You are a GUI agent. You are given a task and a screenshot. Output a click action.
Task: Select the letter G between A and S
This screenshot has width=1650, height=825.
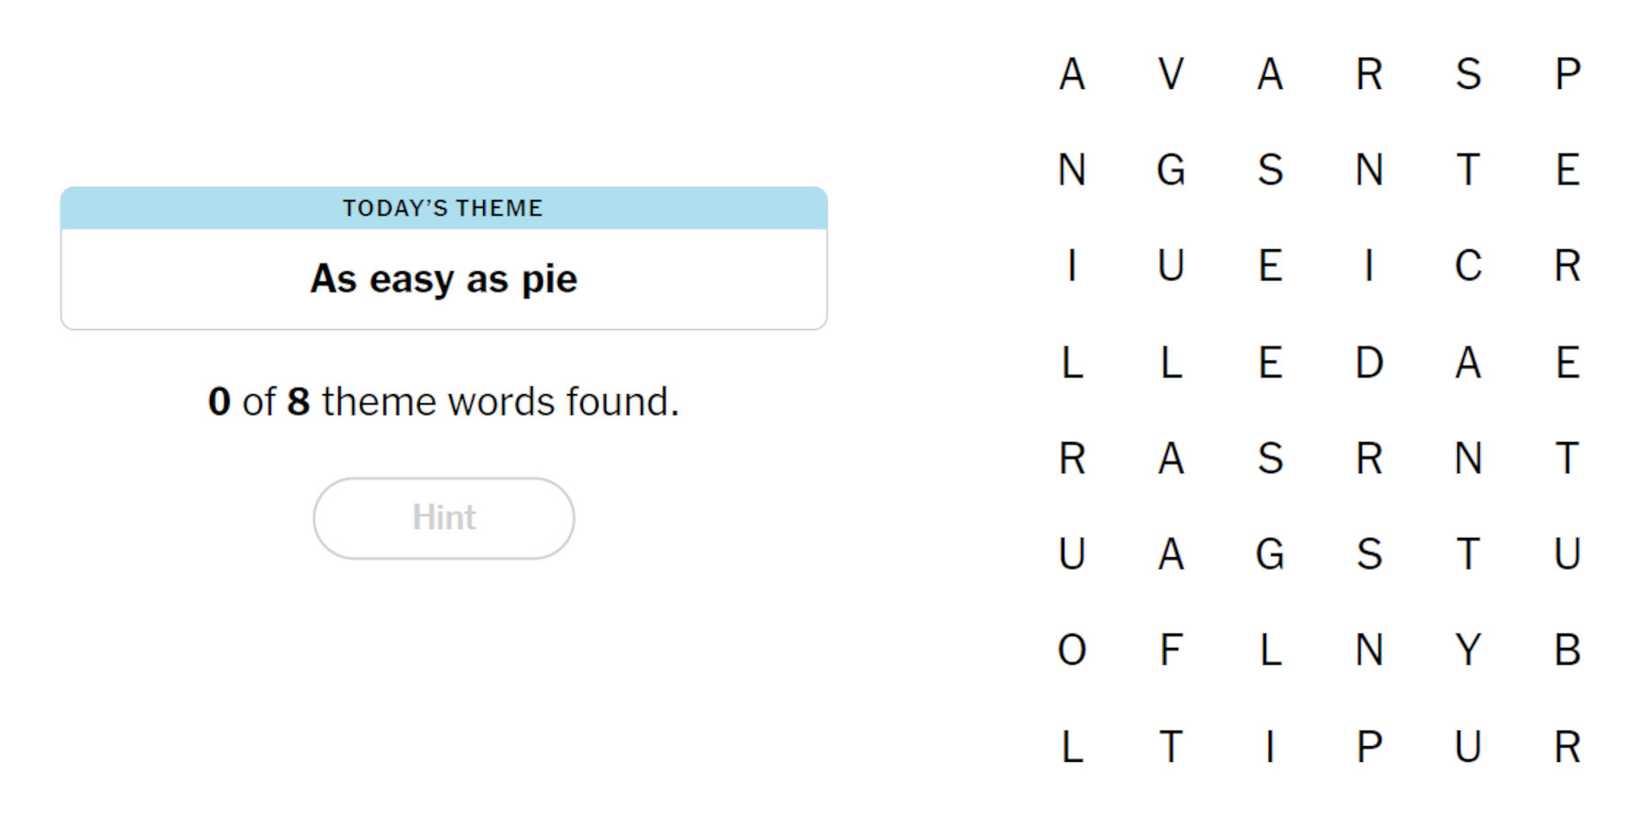pos(1270,554)
